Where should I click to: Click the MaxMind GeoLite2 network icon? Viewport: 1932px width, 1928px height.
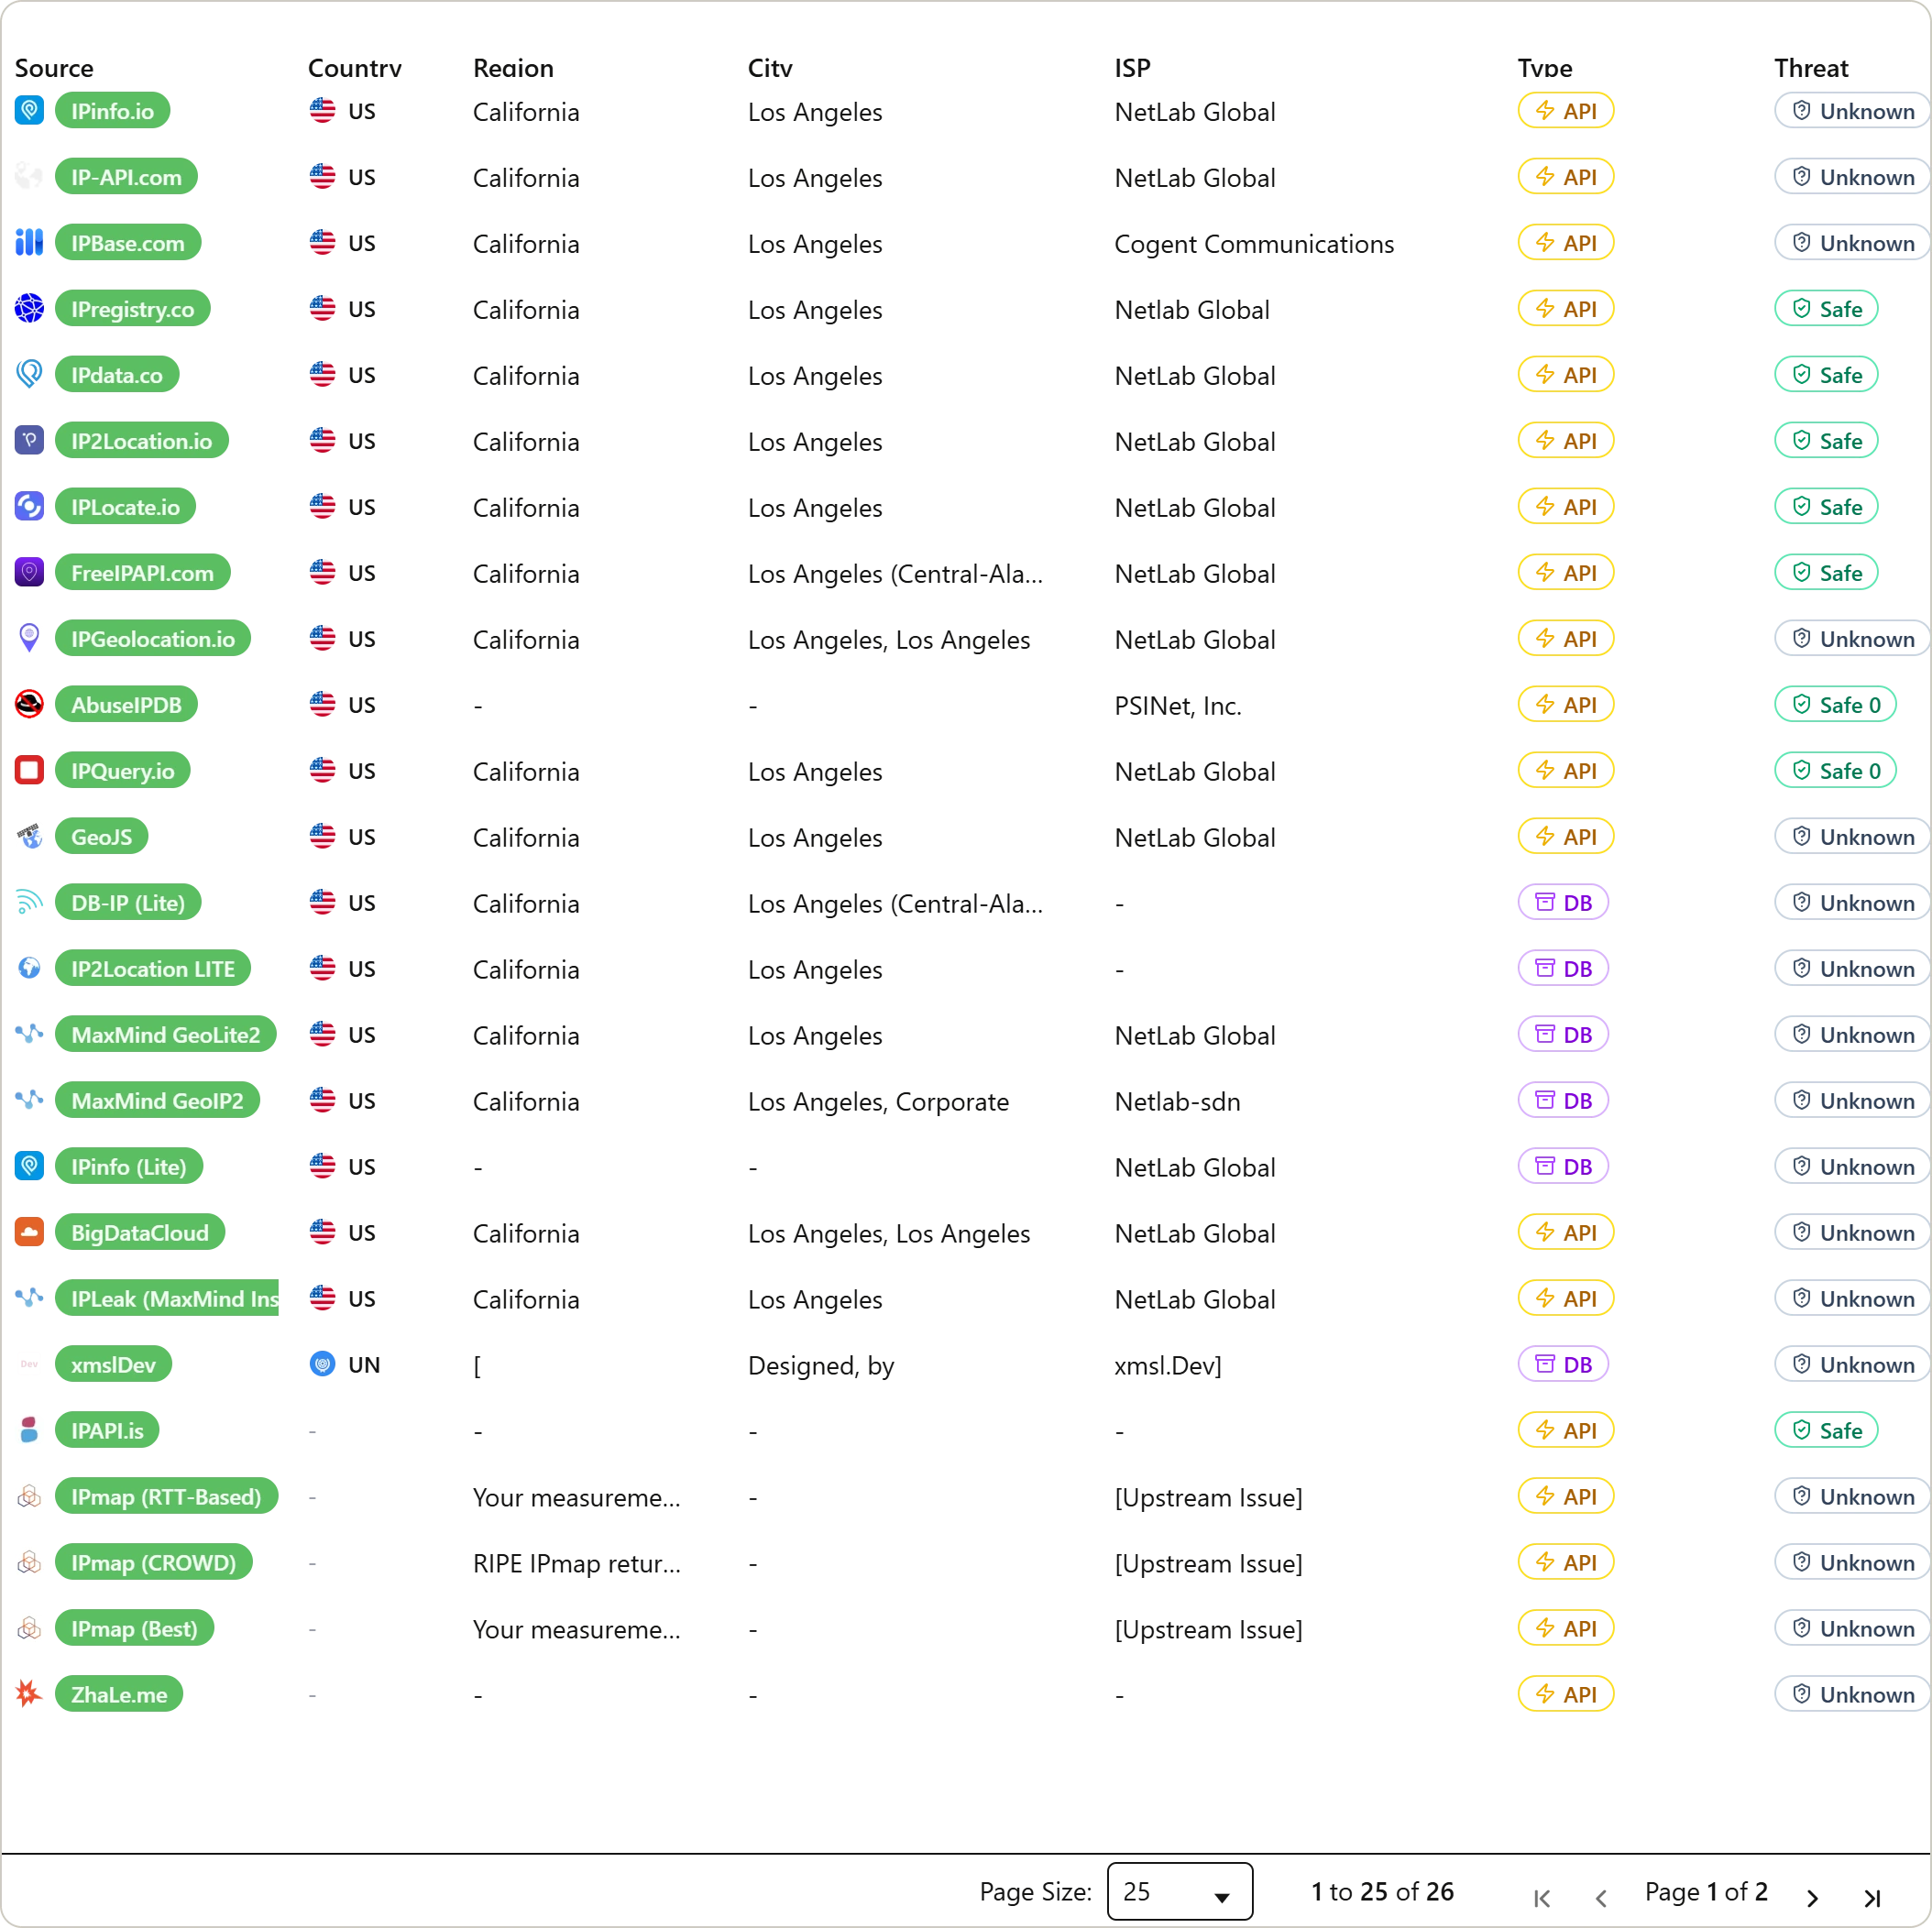pos(29,1034)
